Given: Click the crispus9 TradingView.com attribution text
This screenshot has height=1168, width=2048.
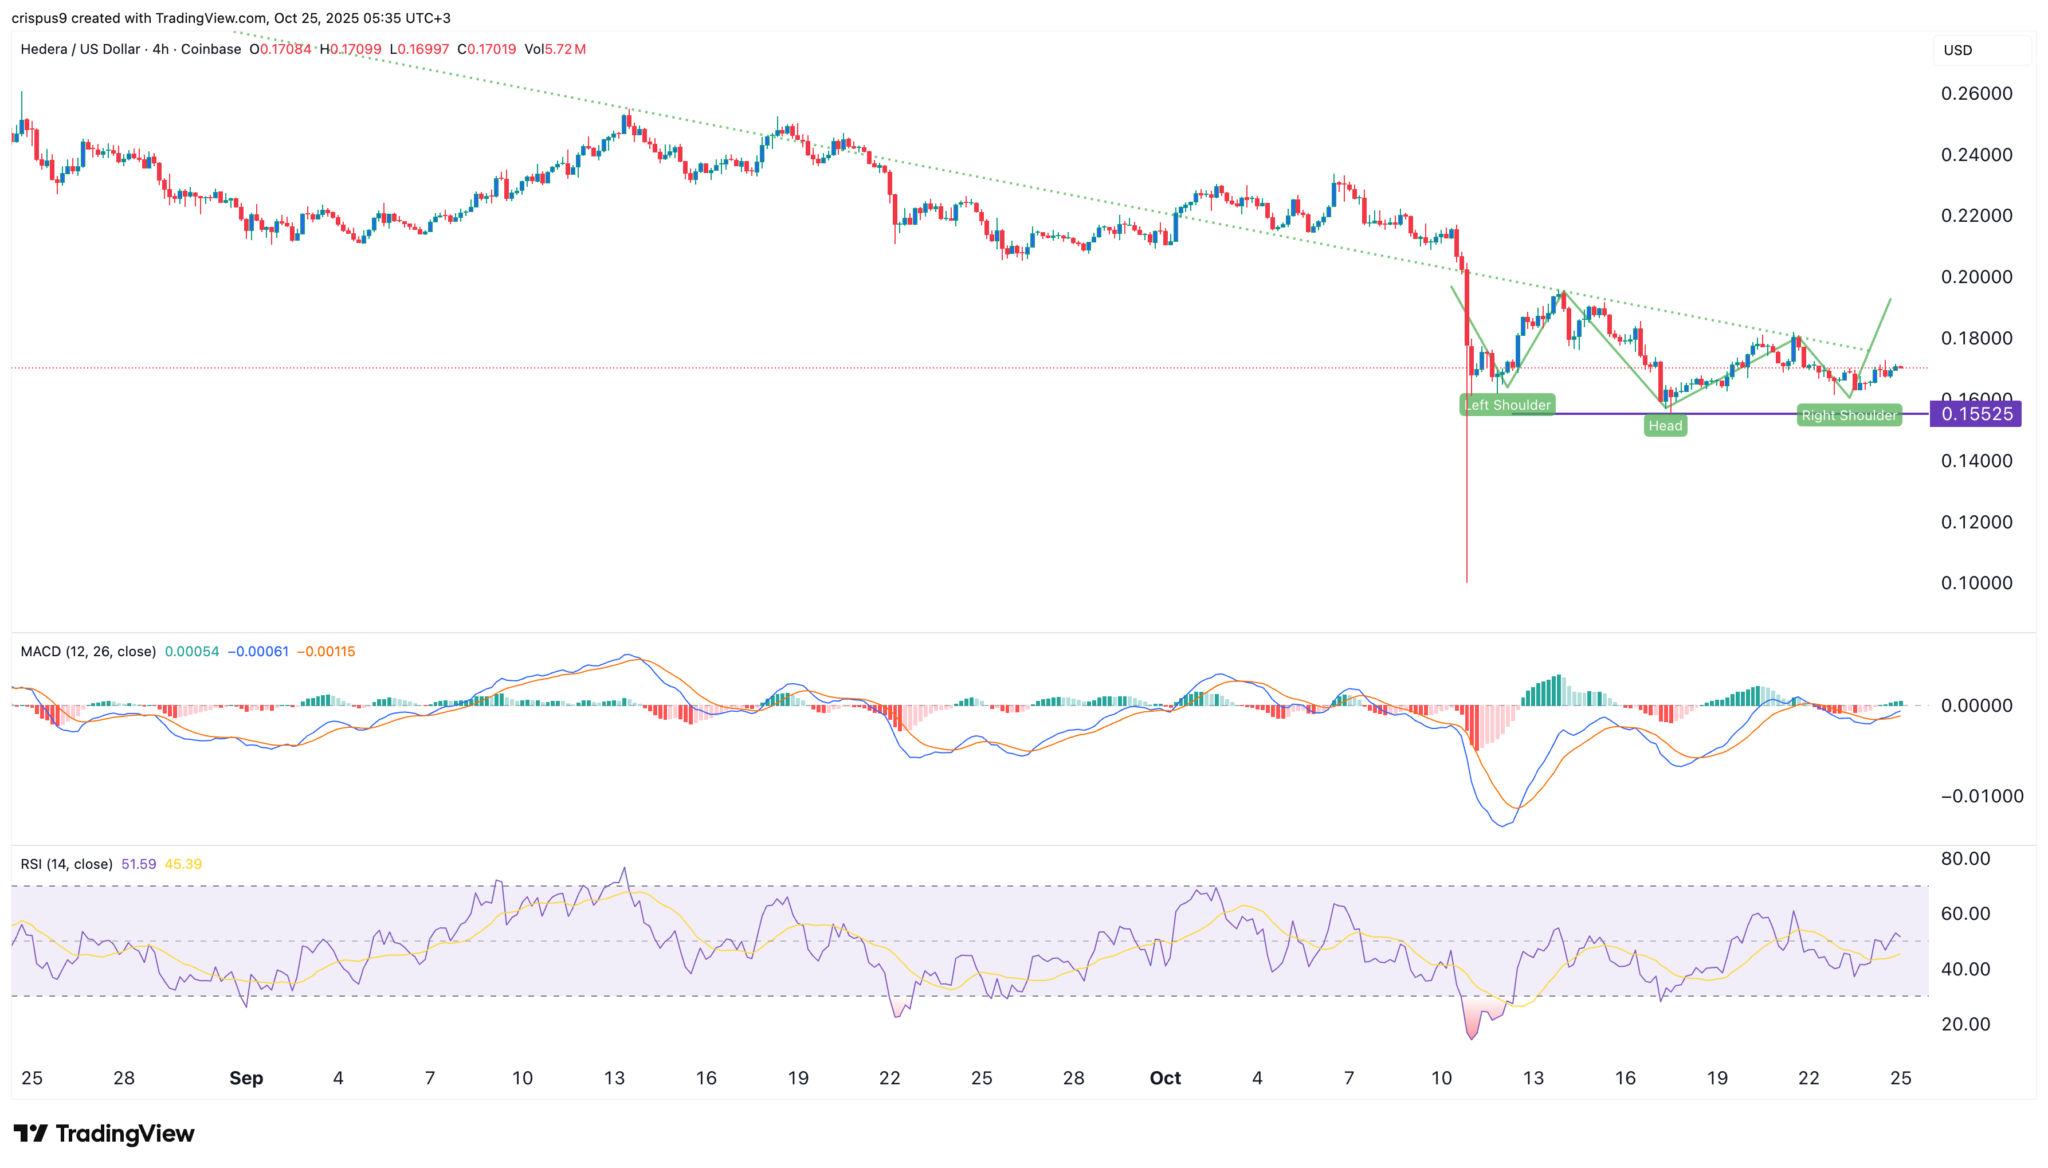Looking at the screenshot, I should point(231,18).
